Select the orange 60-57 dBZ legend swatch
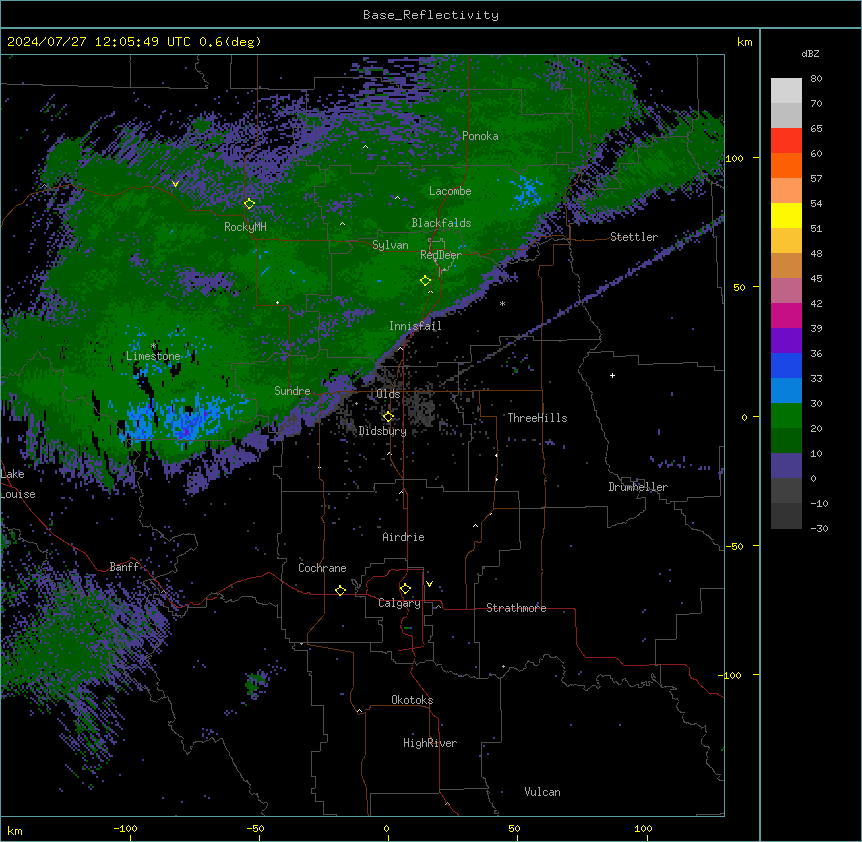Image resolution: width=862 pixels, height=842 pixels. coord(786,166)
